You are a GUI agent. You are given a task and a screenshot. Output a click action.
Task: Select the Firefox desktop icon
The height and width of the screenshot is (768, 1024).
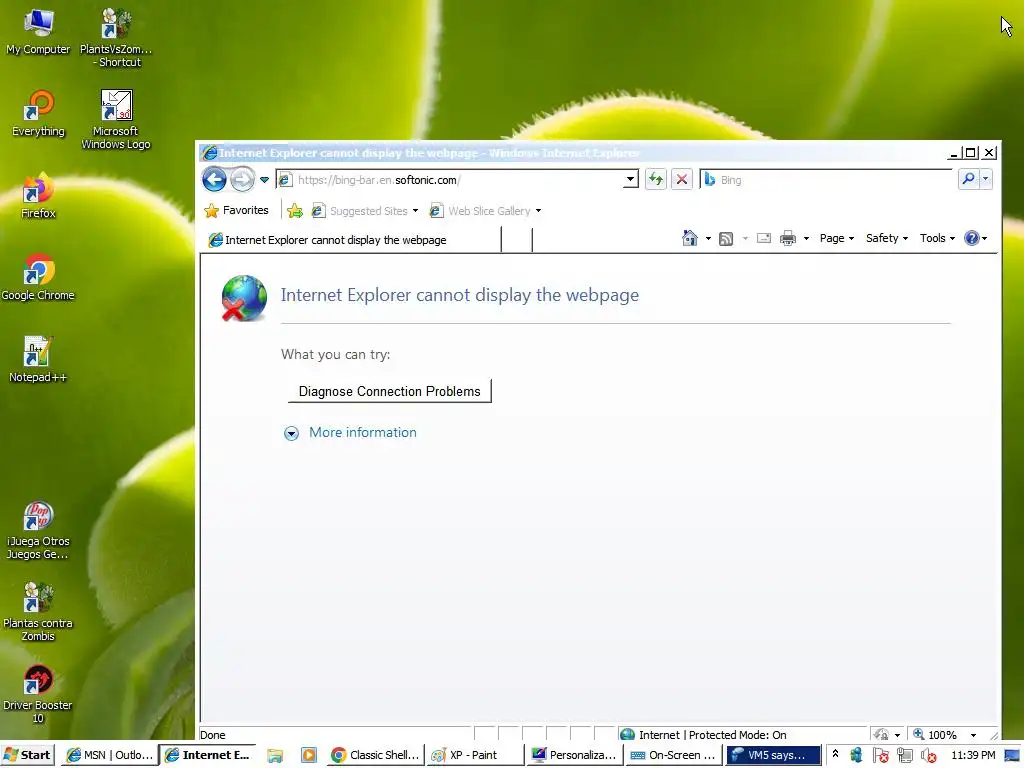[38, 195]
